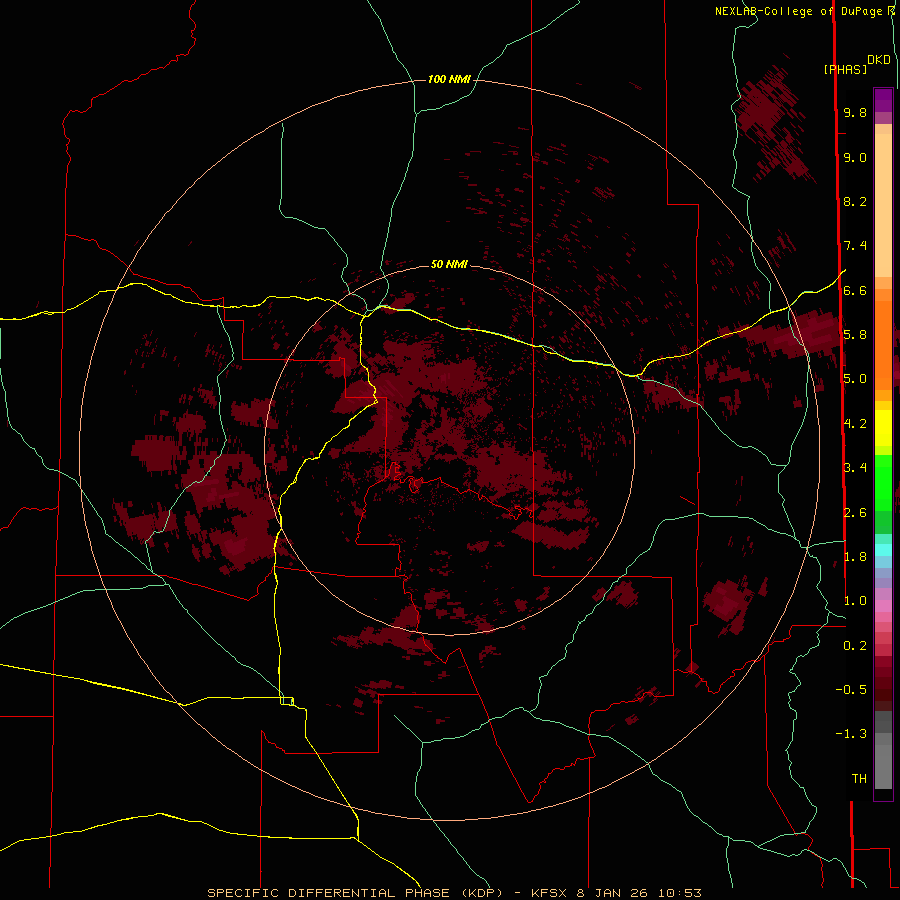Image resolution: width=900 pixels, height=900 pixels.
Task: Click the Specific Differential Phase (KDP) caption
Action: [454, 893]
